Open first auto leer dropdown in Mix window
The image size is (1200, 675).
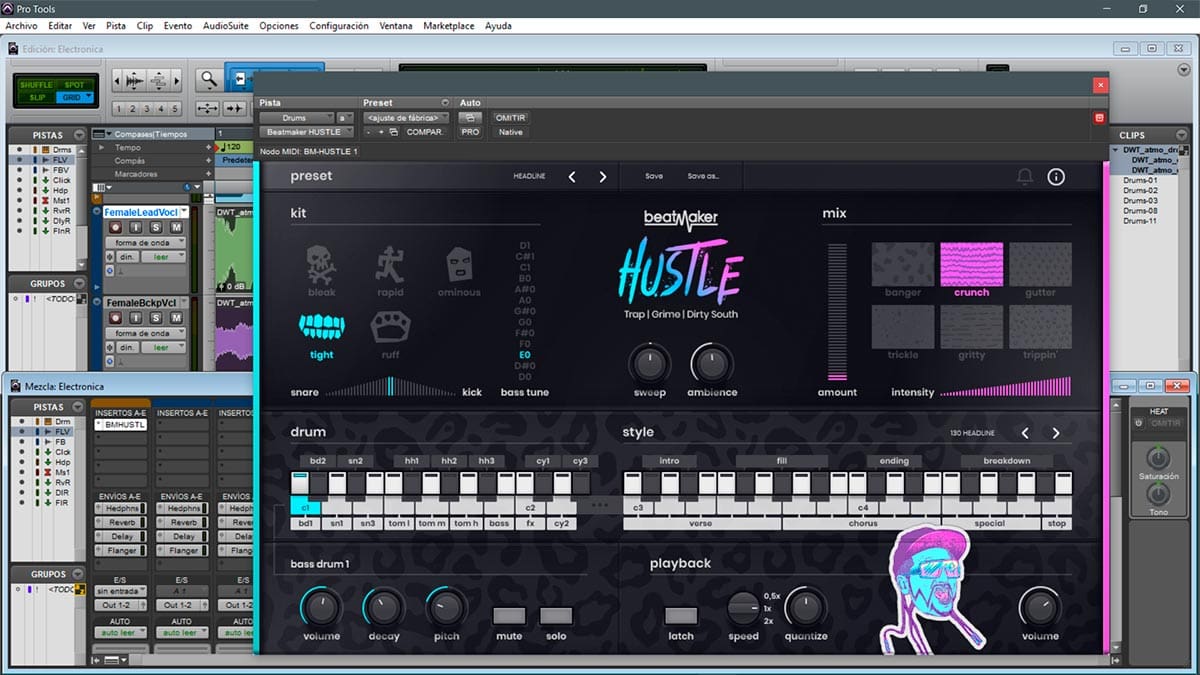[120, 633]
